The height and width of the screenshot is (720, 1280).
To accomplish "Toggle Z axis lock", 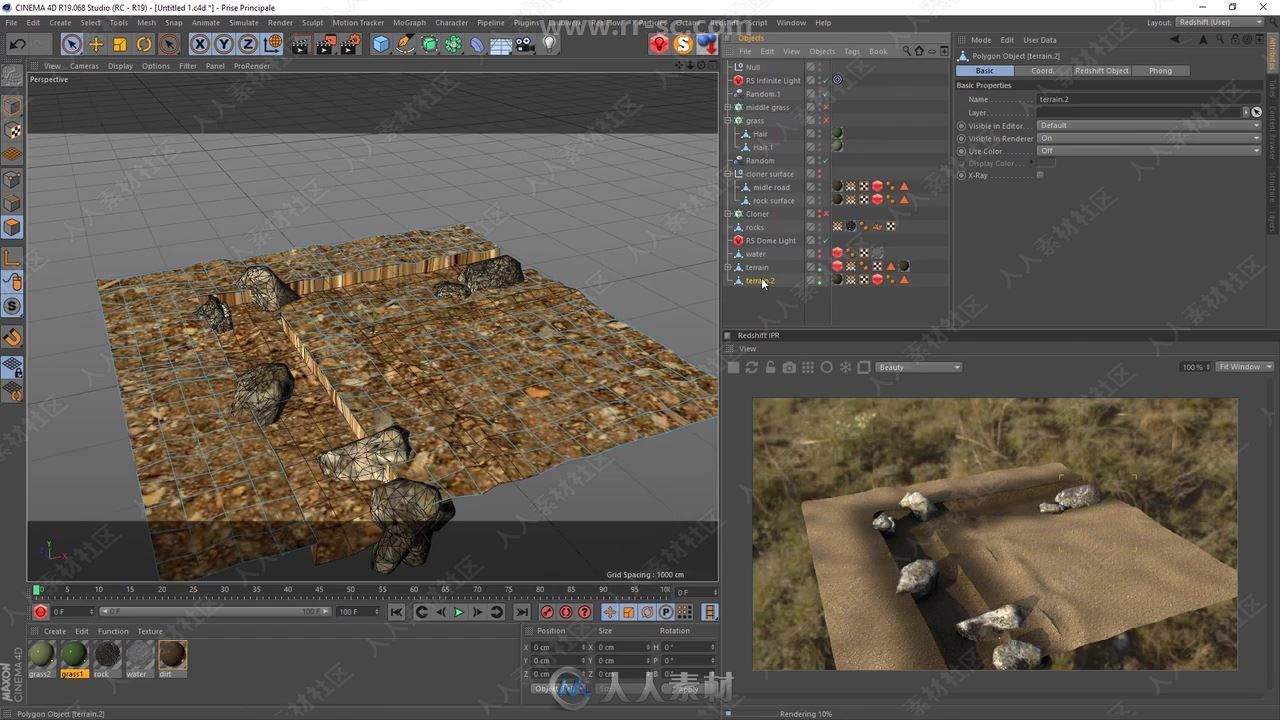I will click(248, 44).
